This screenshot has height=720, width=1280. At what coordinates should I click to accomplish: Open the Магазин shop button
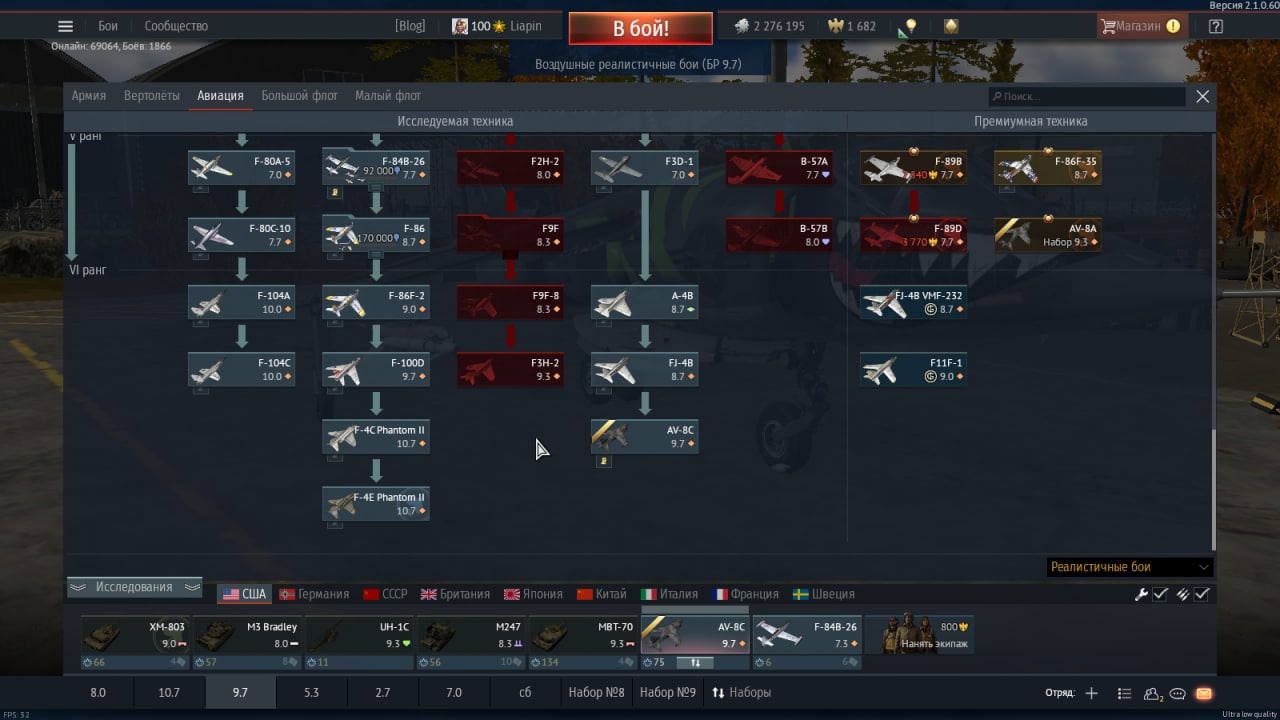pyautogui.click(x=1141, y=26)
